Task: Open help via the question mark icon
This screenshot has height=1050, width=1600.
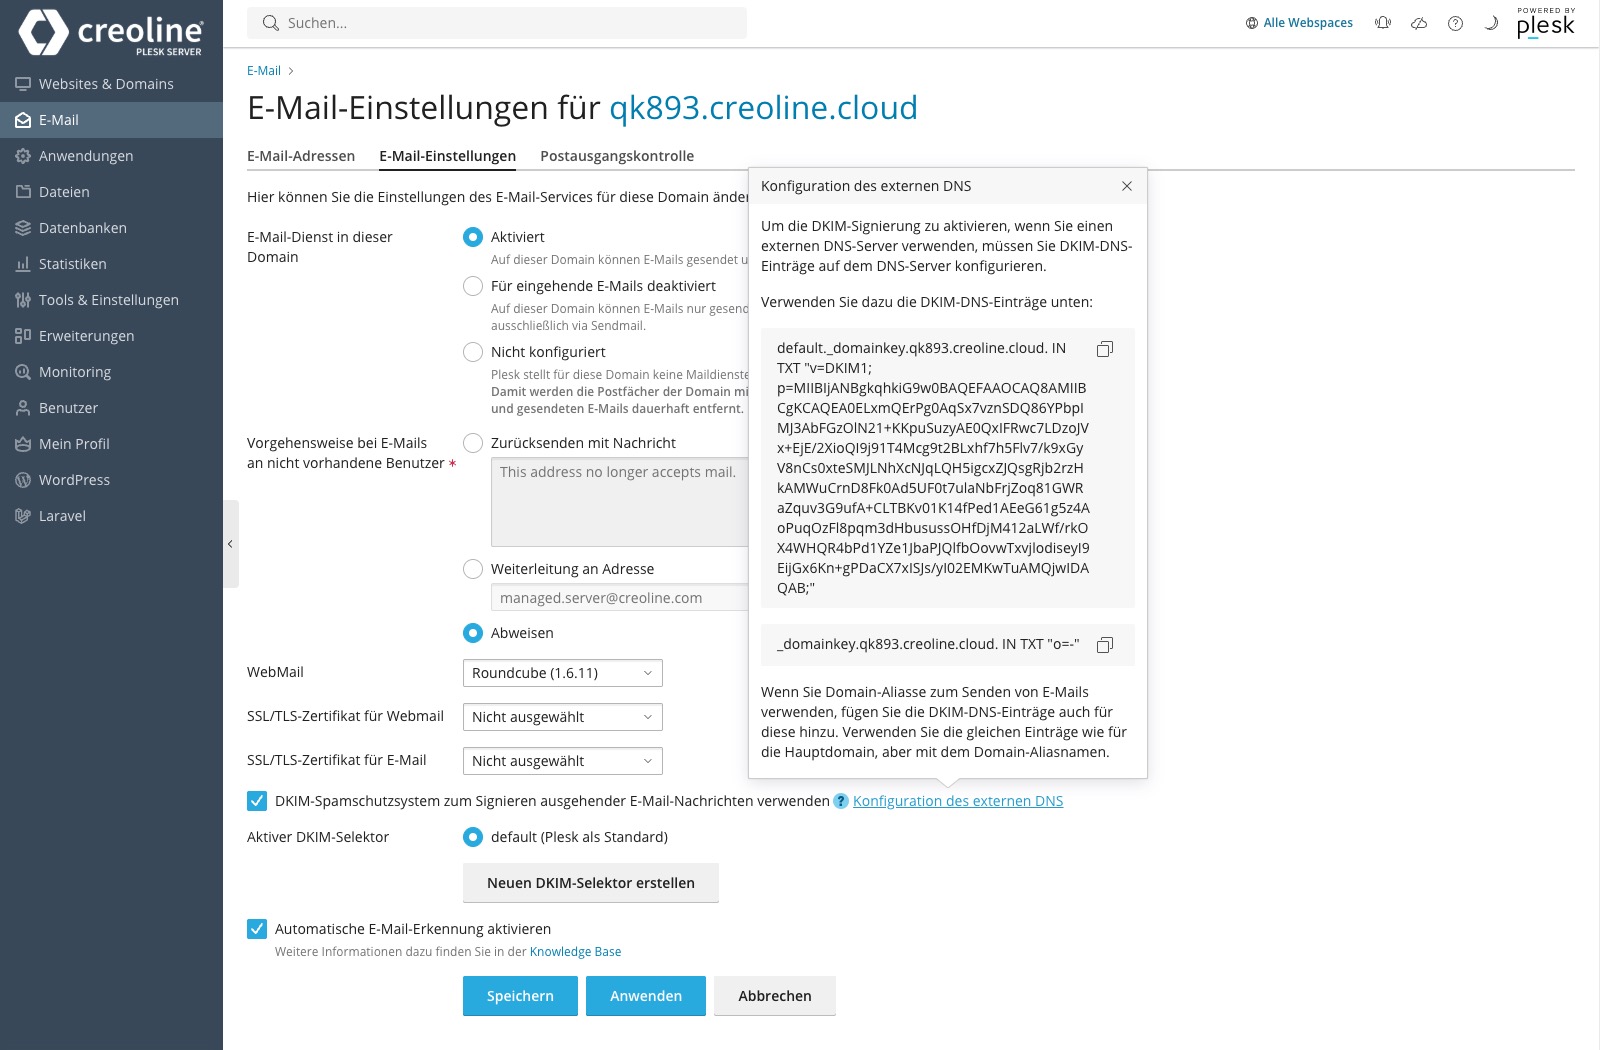Action: click(1455, 23)
